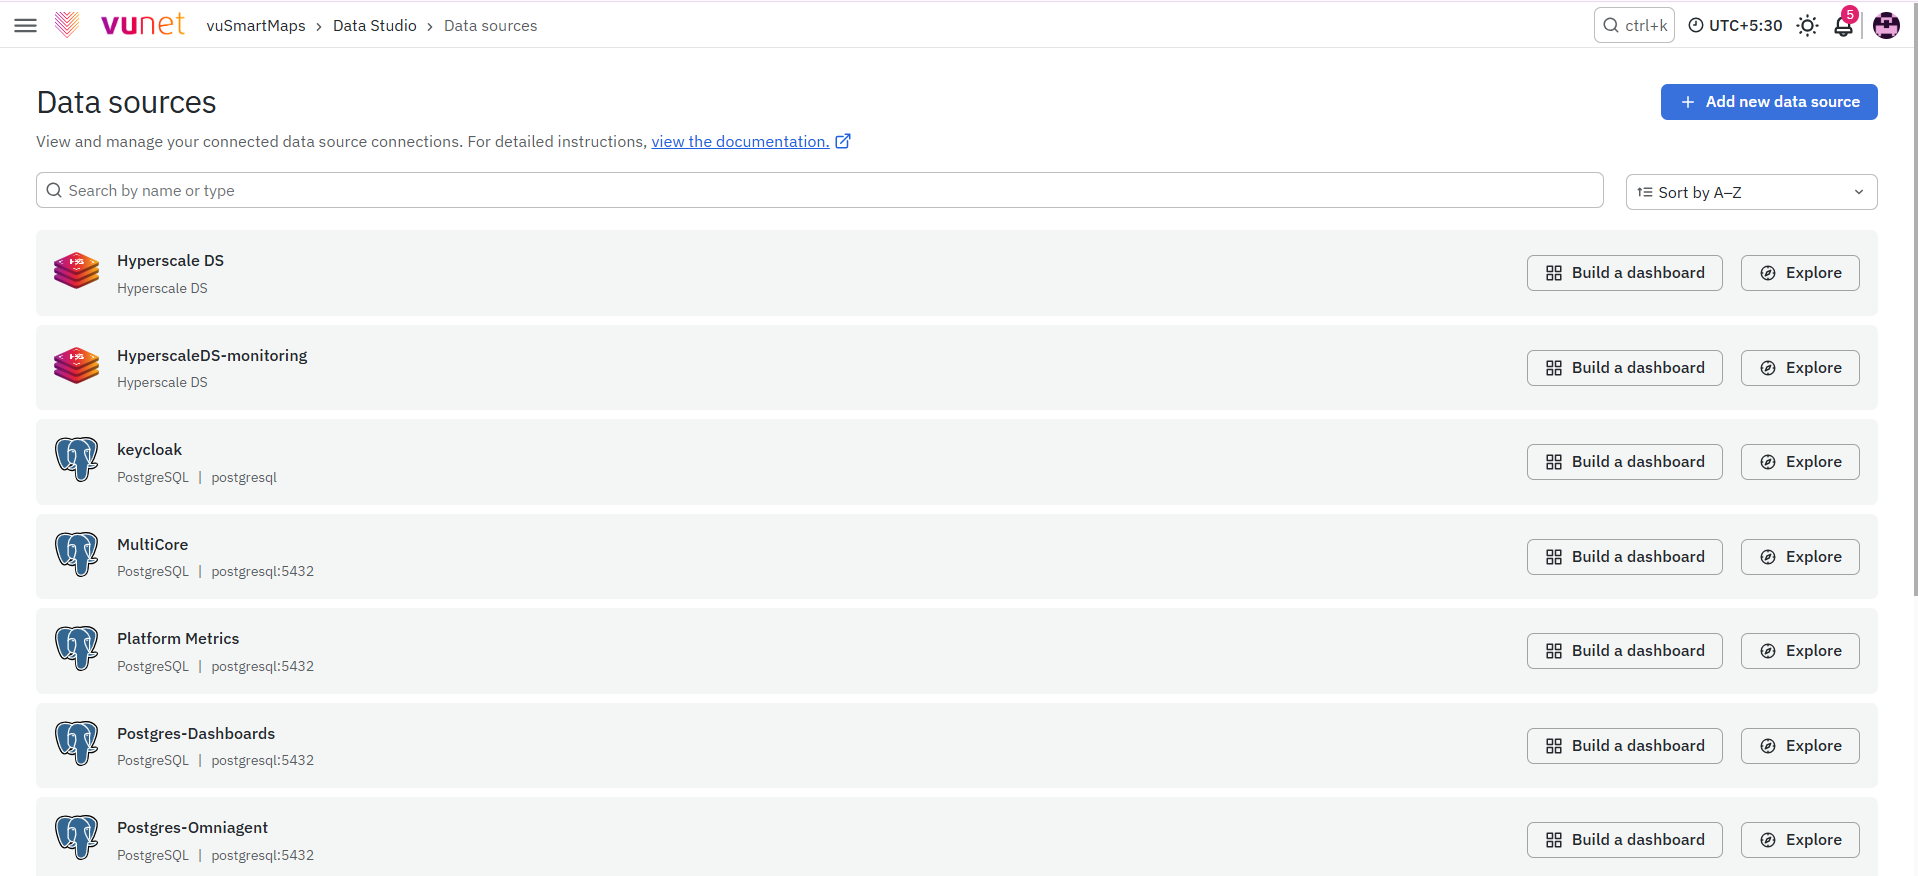This screenshot has width=1918, height=876.
Task: Click the MultiCore PostgreSQL elephant icon
Action: 77,554
